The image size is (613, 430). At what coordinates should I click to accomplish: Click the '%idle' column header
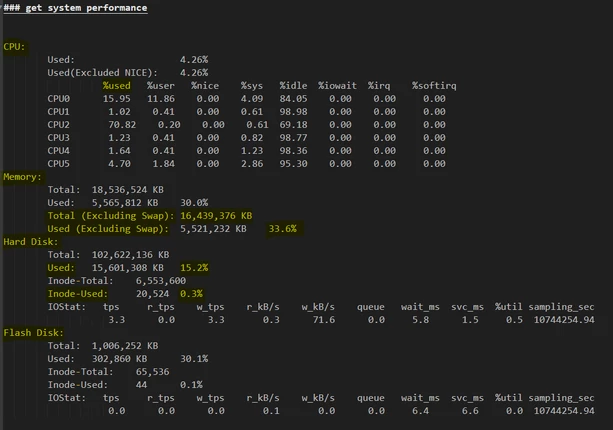[293, 86]
